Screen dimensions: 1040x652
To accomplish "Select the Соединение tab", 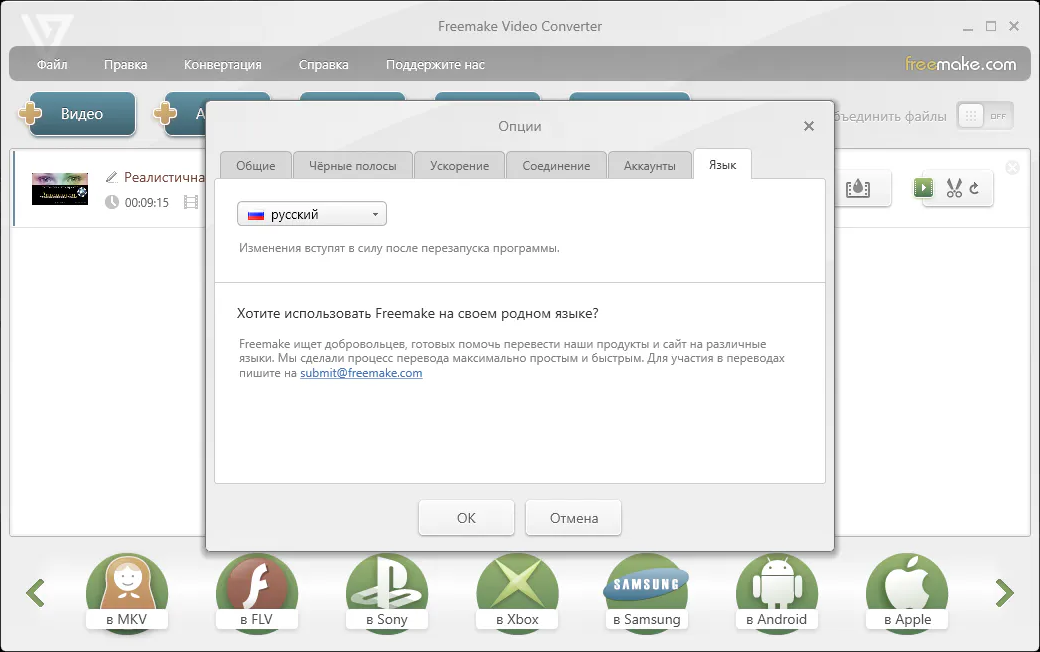I will tap(556, 166).
